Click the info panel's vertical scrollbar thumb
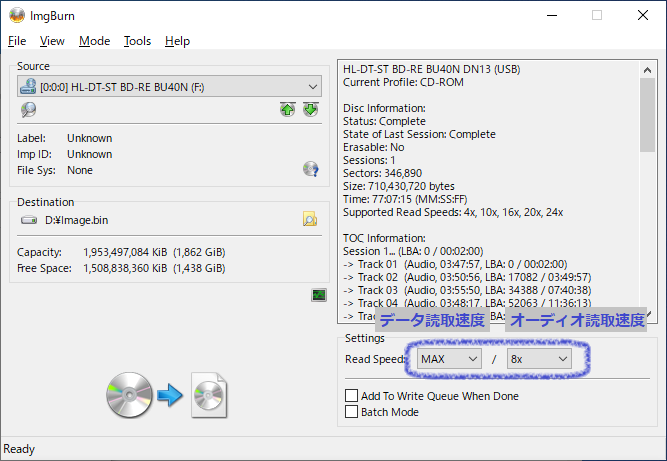667x461 pixels. [x=647, y=115]
